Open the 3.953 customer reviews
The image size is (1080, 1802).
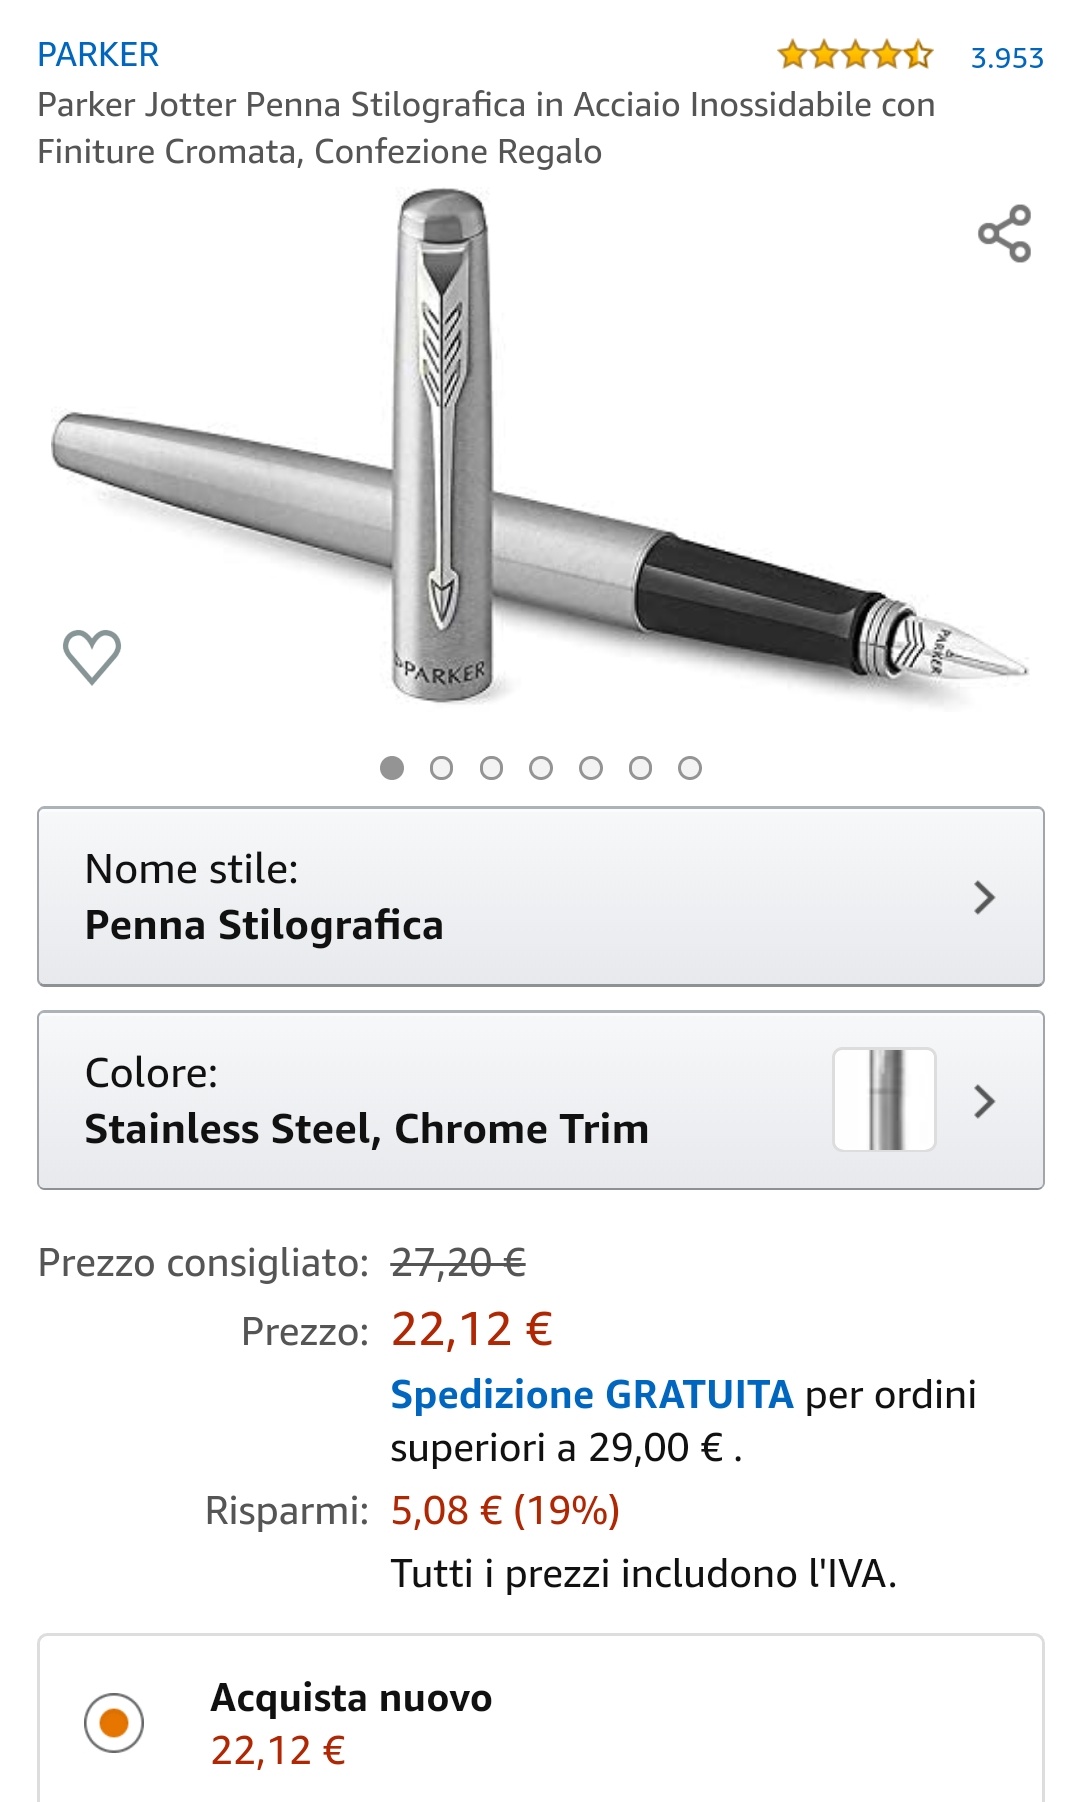pos(1007,58)
